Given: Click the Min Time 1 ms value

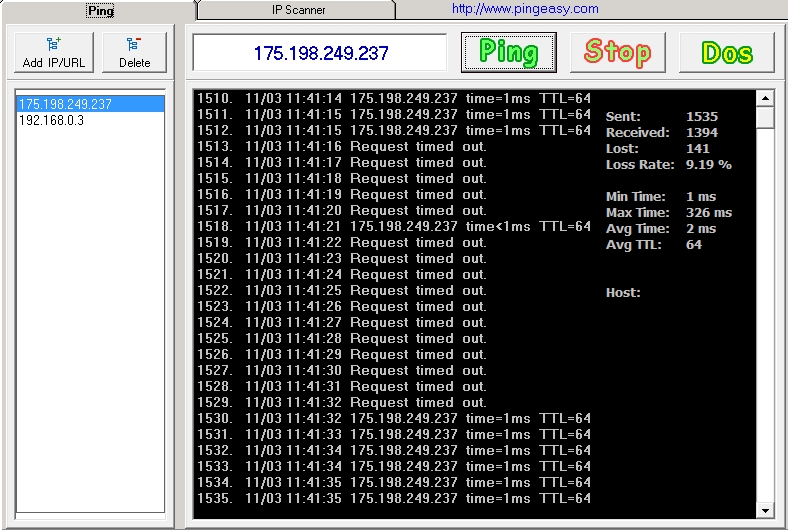Looking at the screenshot, I should 701,196.
